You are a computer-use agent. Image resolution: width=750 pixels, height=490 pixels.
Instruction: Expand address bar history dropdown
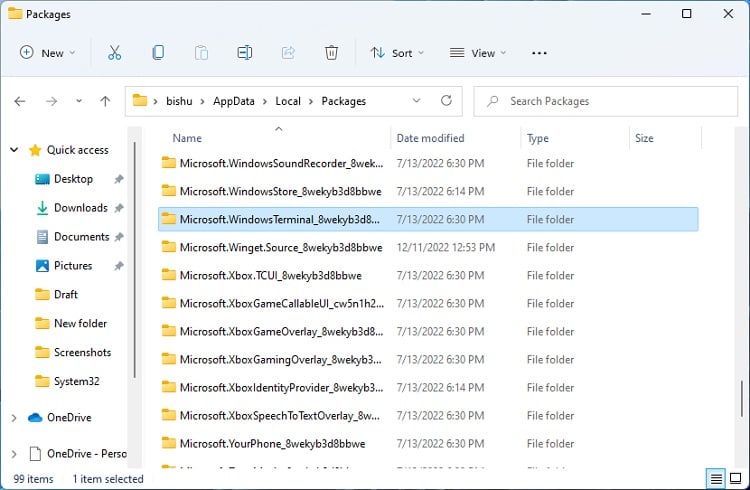pyautogui.click(x=416, y=100)
